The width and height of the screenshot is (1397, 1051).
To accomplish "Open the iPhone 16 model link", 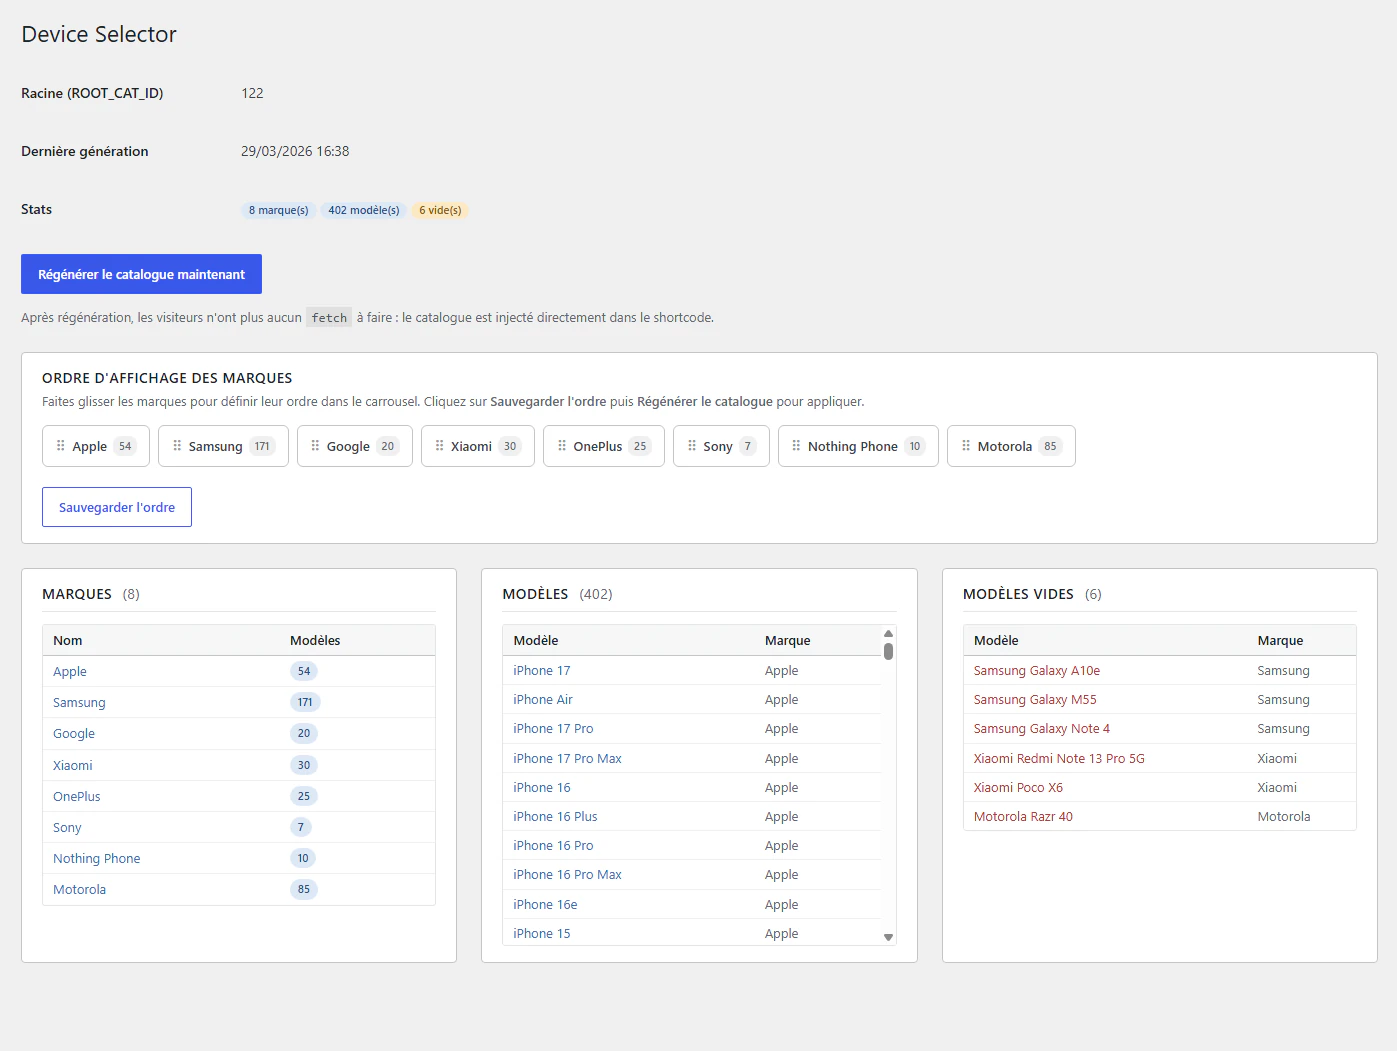I will pyautogui.click(x=542, y=788).
